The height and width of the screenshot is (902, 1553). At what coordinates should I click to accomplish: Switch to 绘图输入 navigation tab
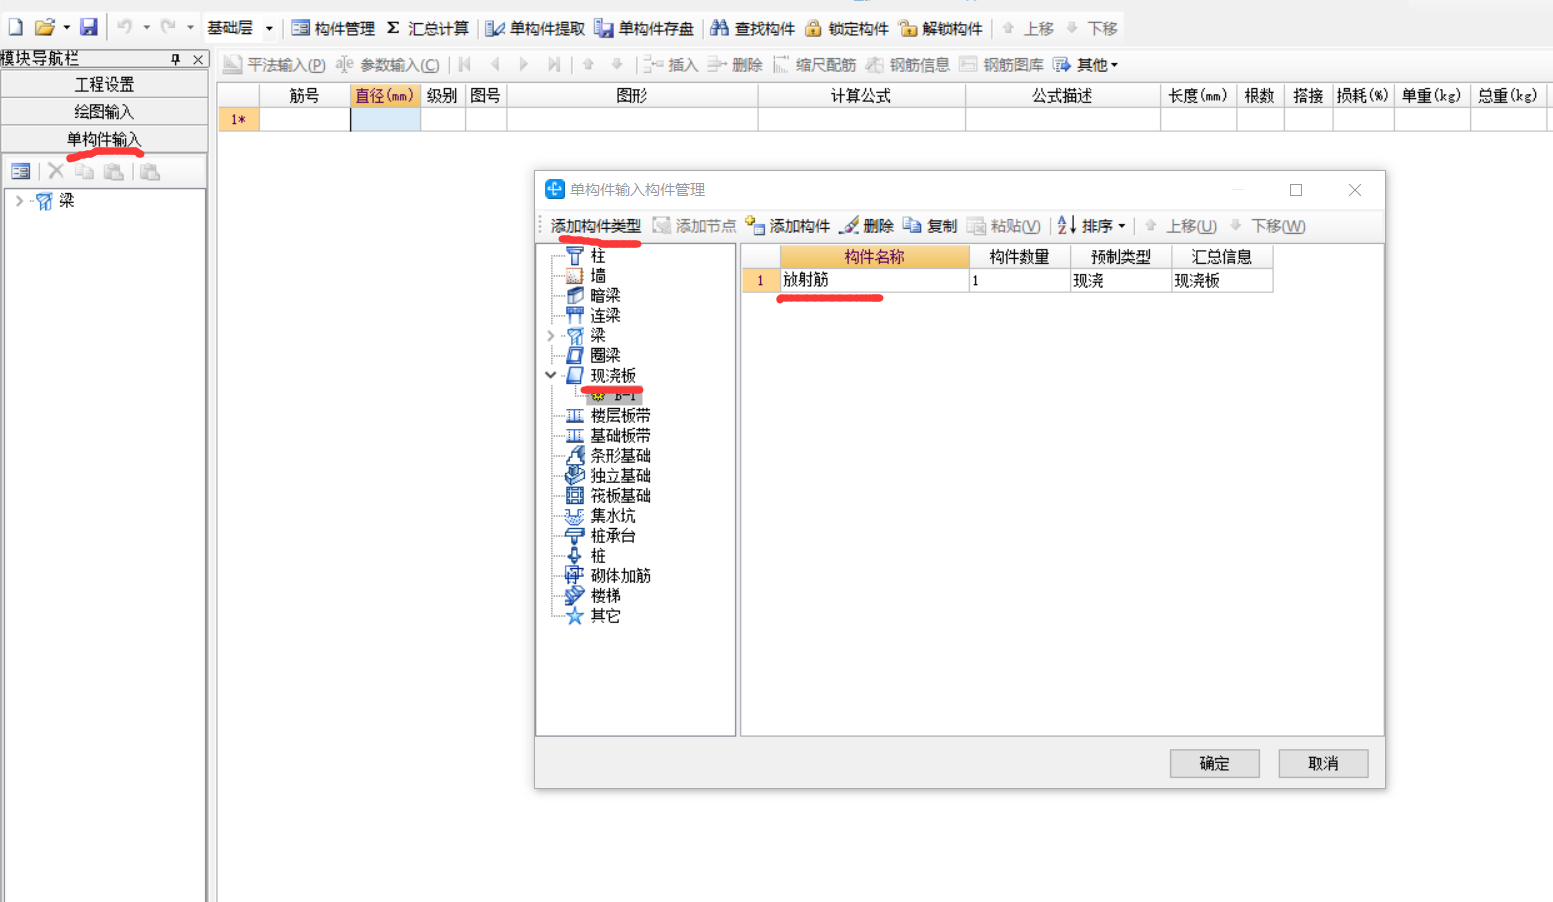click(x=104, y=112)
